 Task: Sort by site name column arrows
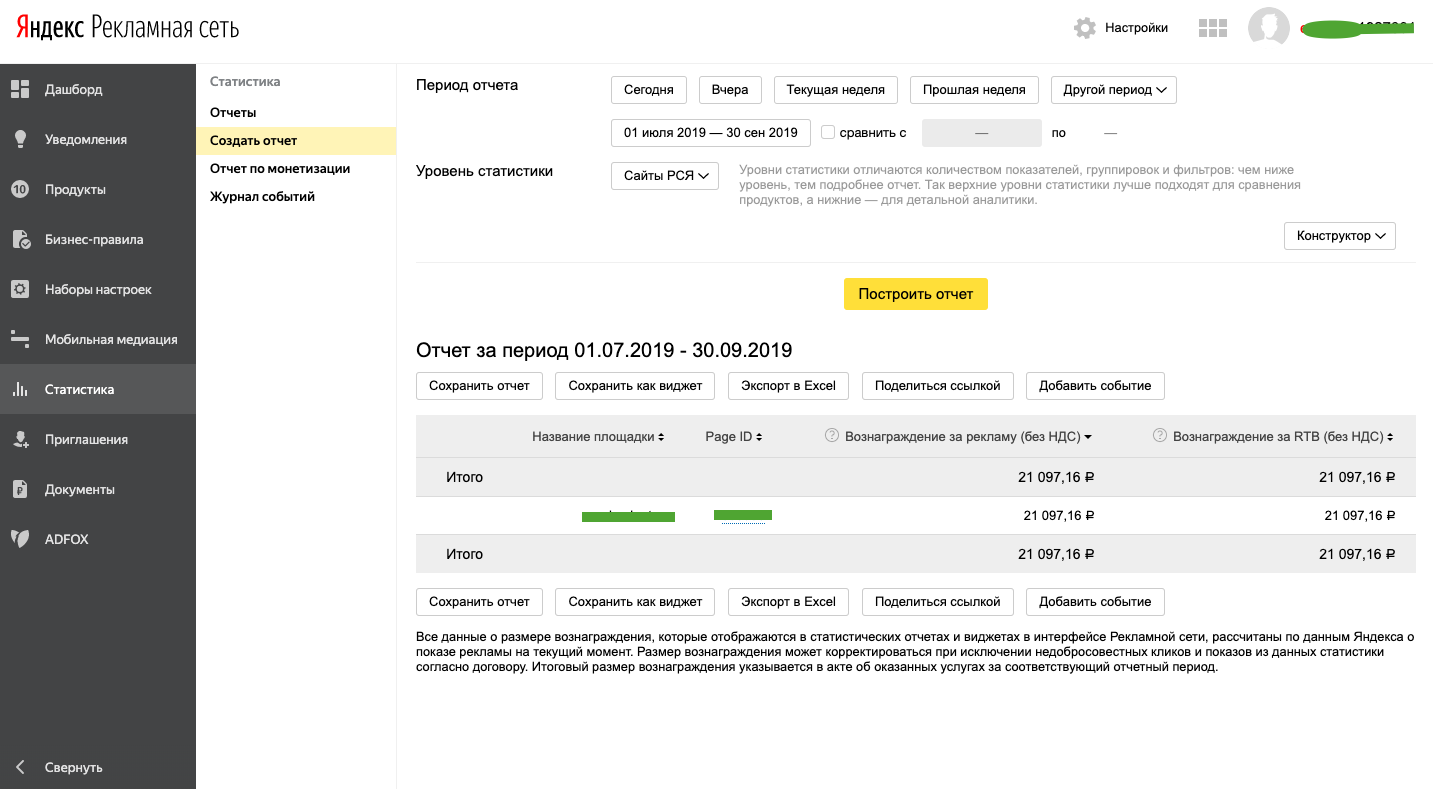click(661, 437)
